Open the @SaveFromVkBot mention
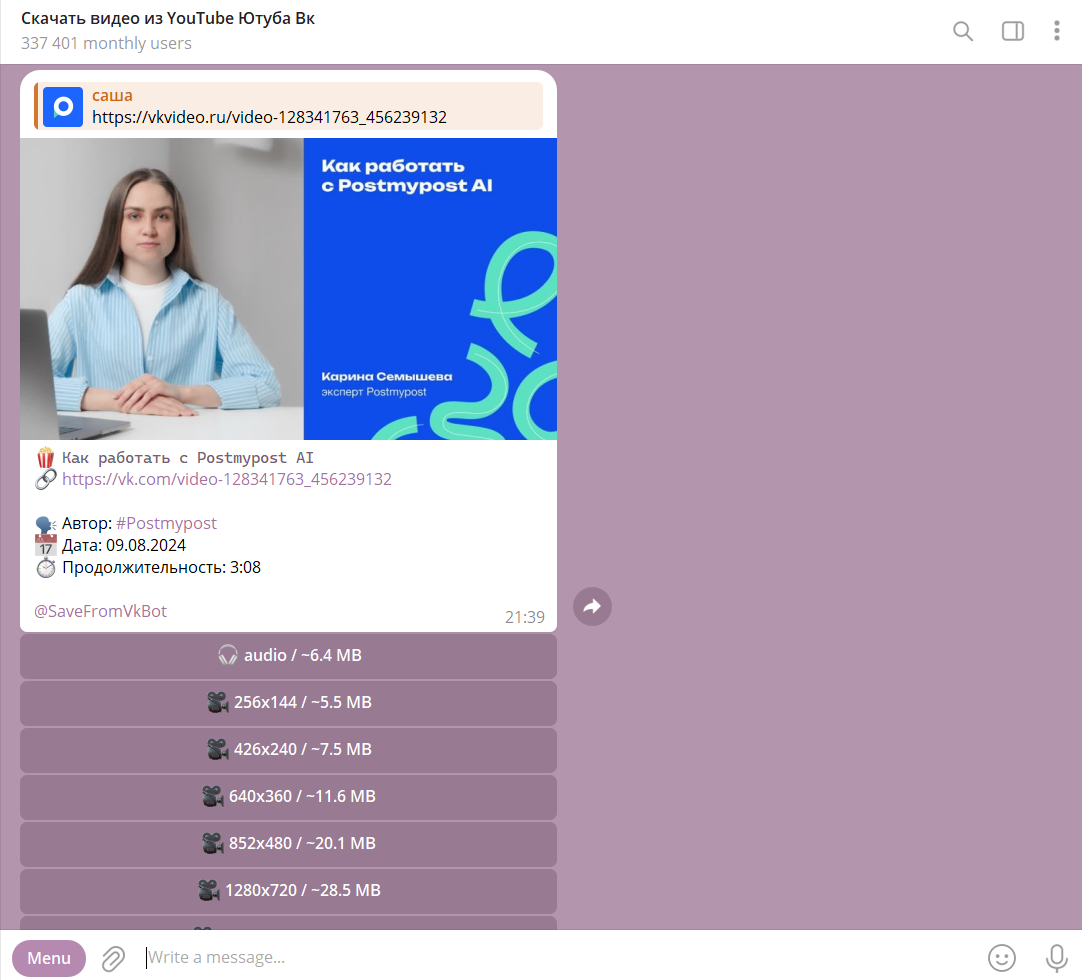Viewport: 1082px width, 980px height. (x=101, y=611)
